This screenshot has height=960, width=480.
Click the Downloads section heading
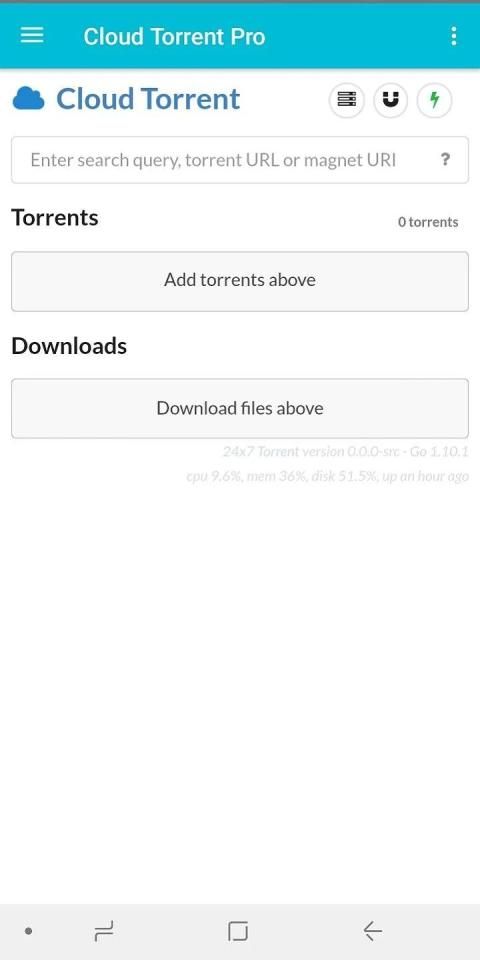(69, 346)
